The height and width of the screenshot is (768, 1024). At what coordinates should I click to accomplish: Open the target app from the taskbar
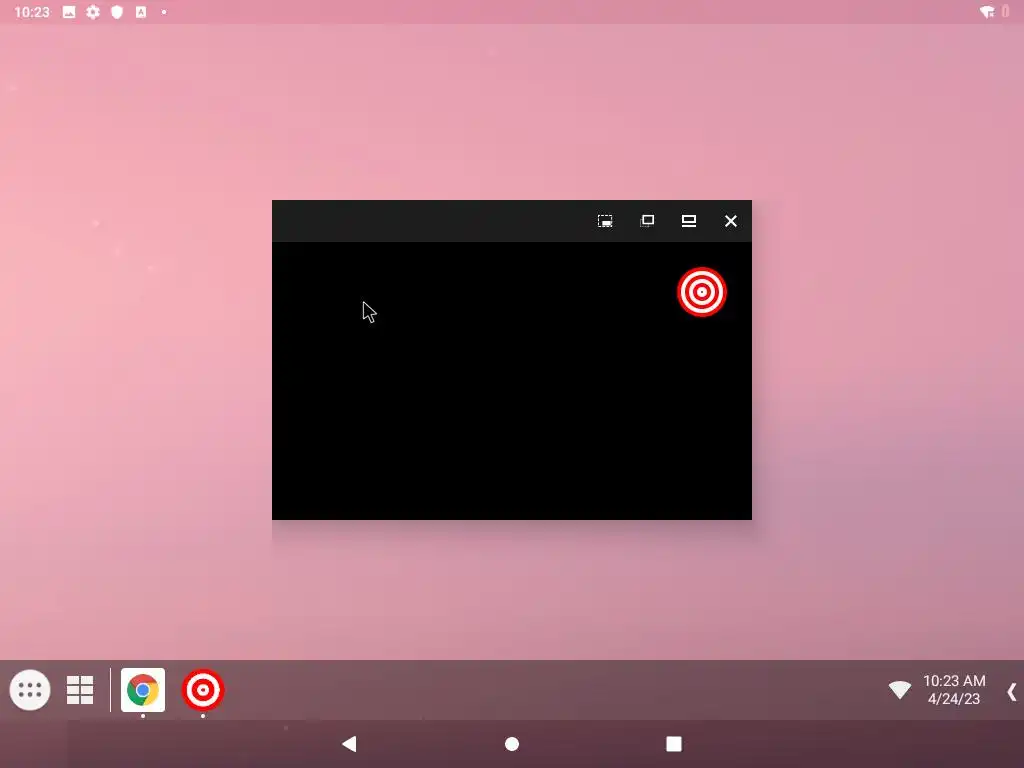203,690
